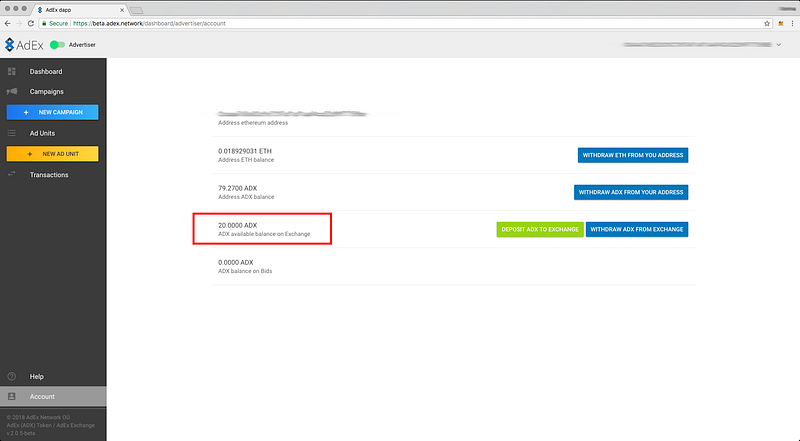This screenshot has height=441, width=800.
Task: Click the AdEx logo in the header
Action: click(24, 45)
